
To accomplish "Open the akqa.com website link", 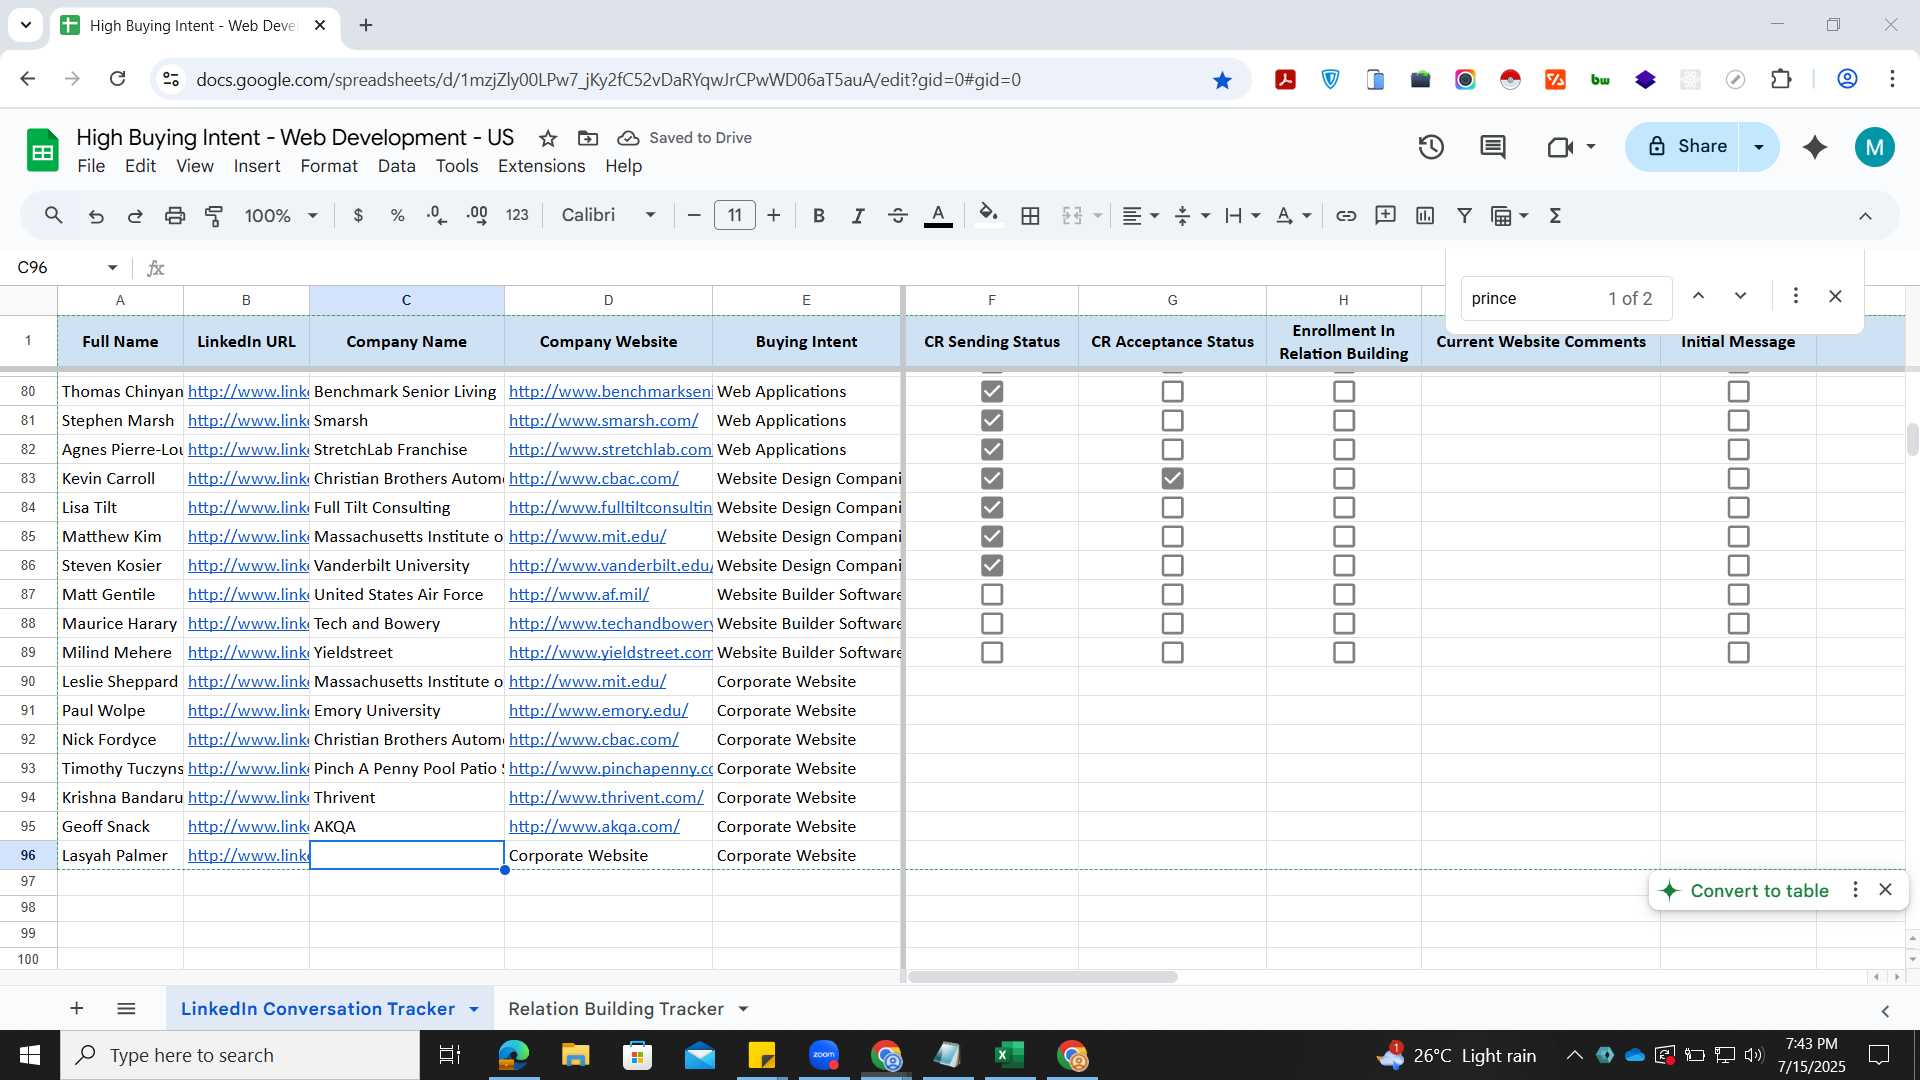I will [594, 827].
